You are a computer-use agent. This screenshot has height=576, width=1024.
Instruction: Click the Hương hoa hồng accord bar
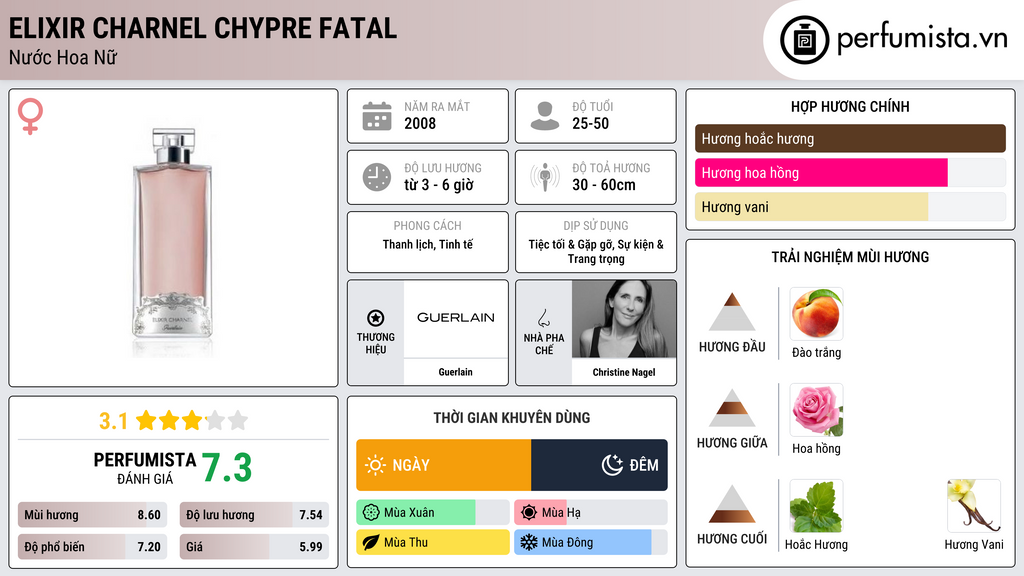[x=850, y=172]
